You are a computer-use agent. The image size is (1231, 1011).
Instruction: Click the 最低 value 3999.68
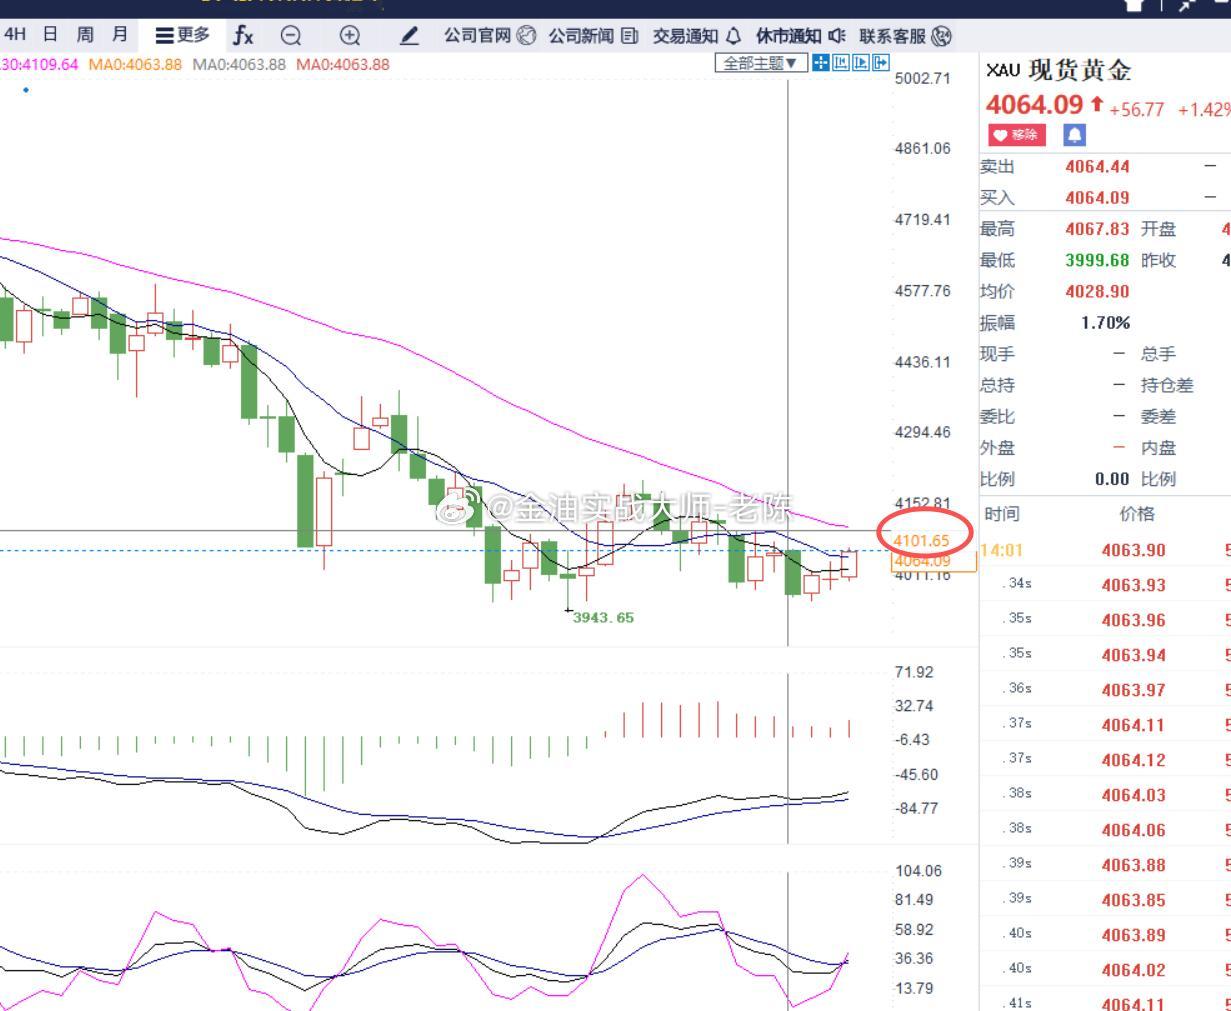1098,260
